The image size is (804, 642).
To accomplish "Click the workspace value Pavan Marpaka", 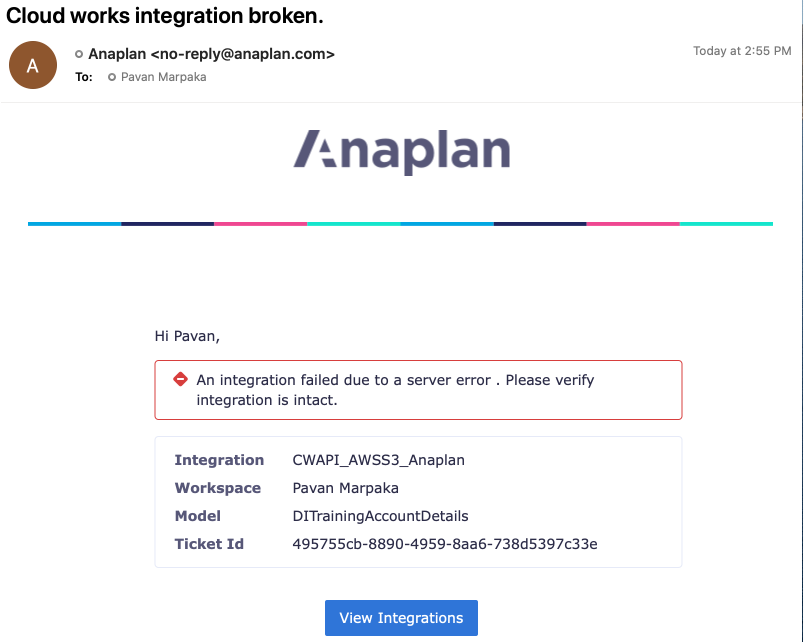I will tap(346, 488).
